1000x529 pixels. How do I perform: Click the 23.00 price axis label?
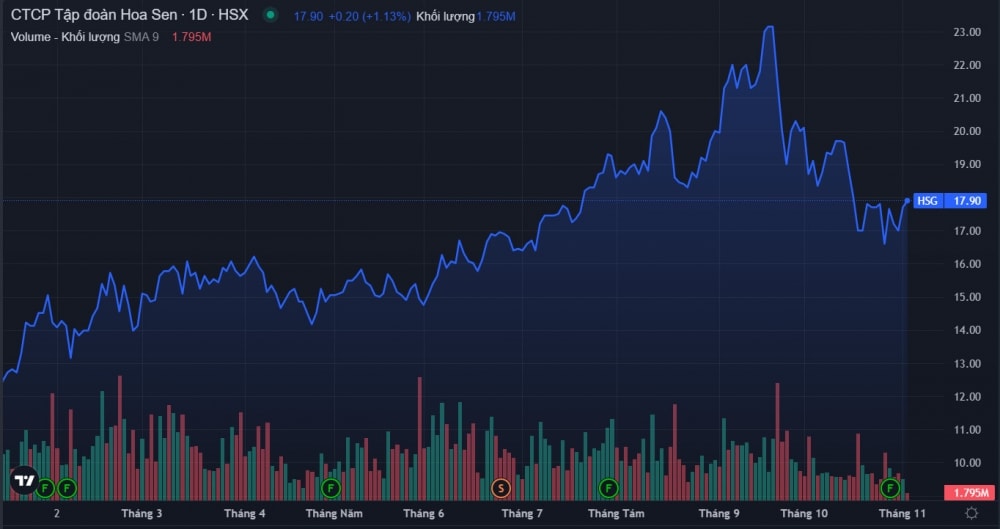(967, 32)
